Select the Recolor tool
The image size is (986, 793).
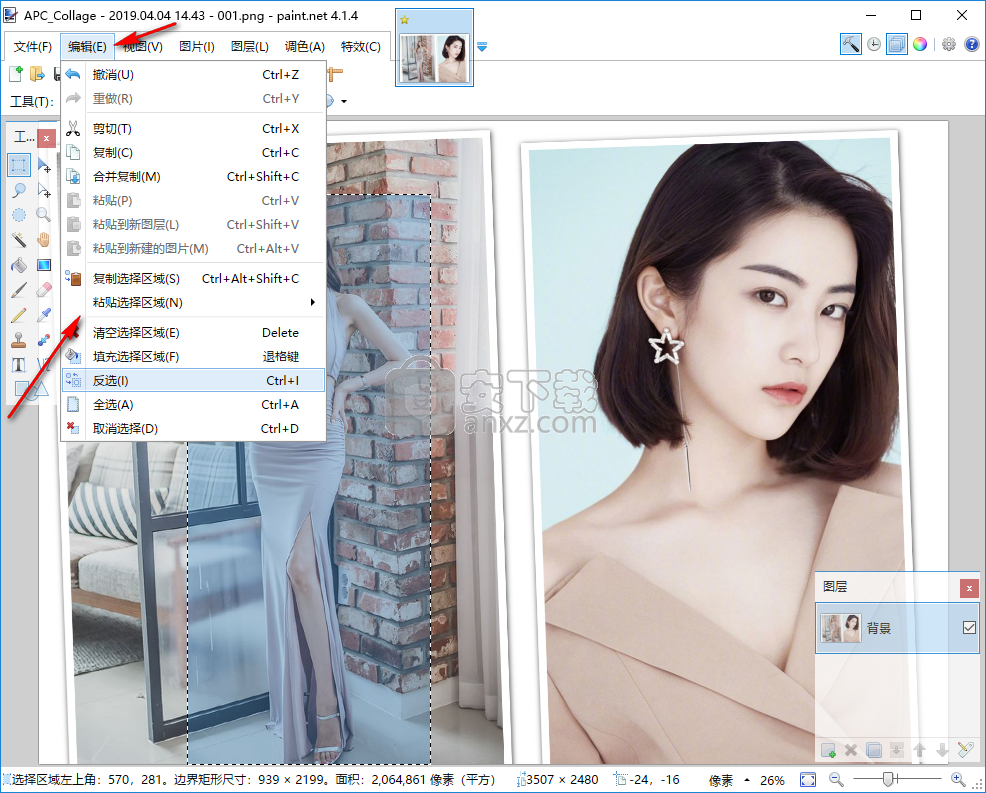pos(43,340)
